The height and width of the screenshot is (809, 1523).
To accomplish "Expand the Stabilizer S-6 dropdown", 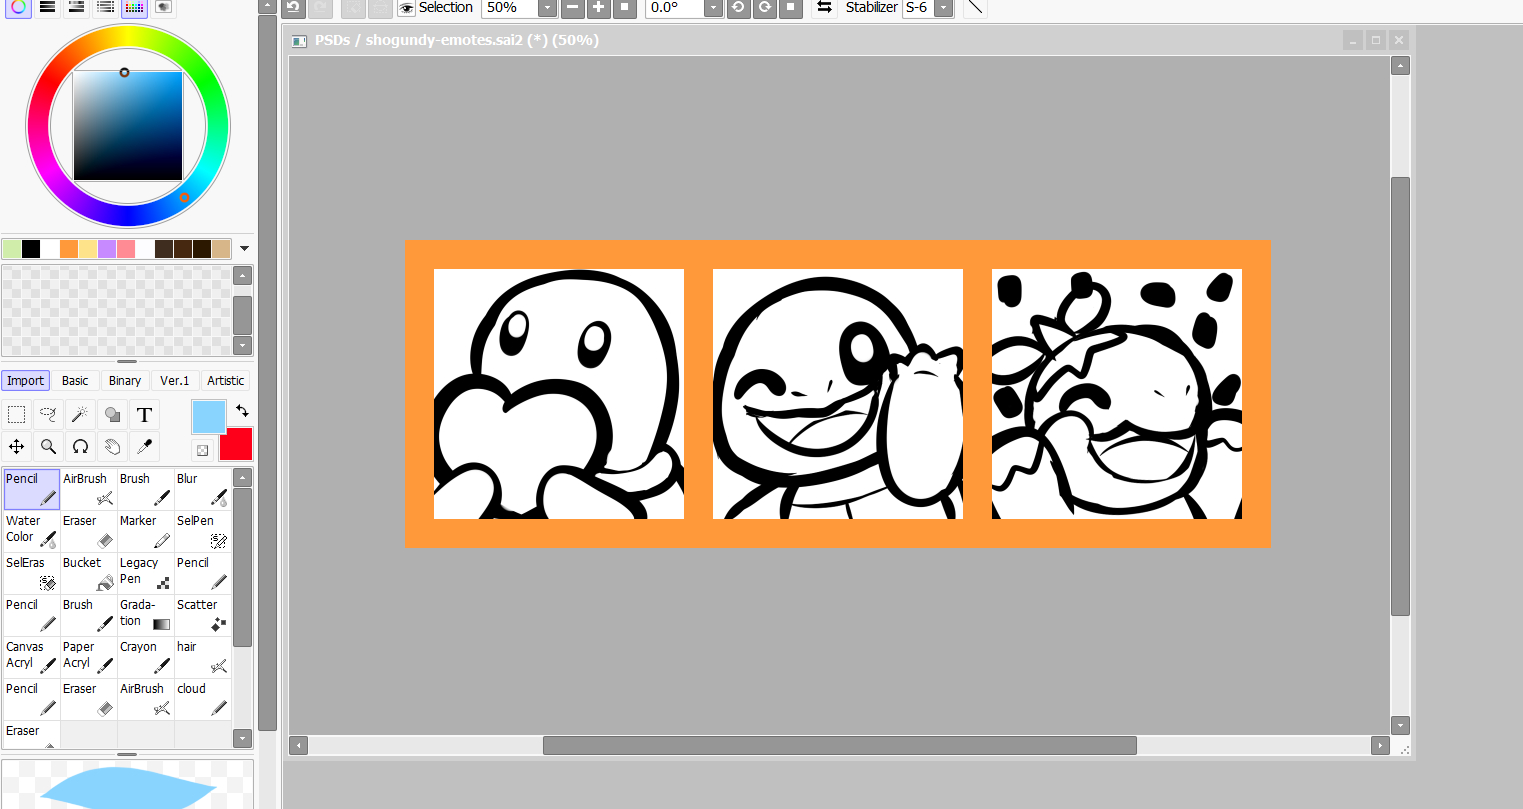I will (x=942, y=8).
